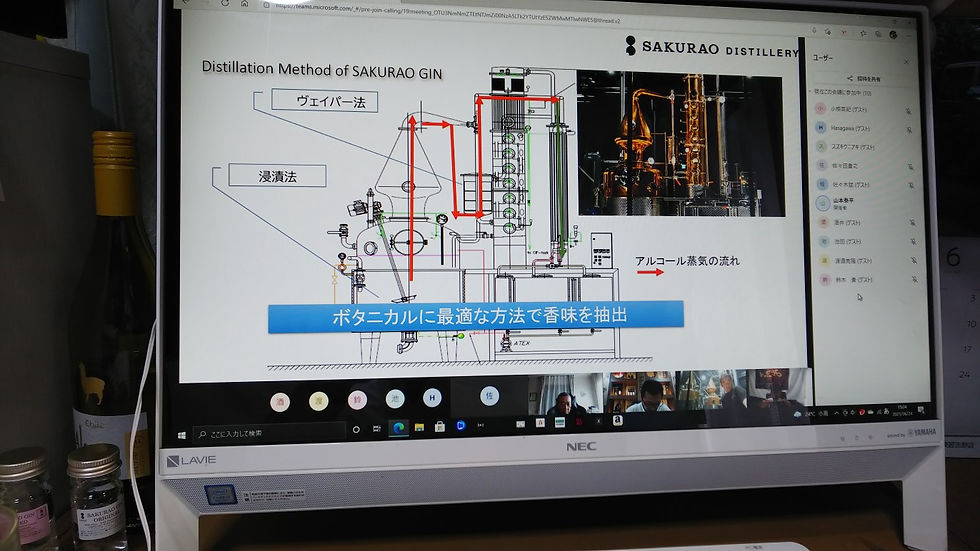
Task: Open File Explorer from the taskbar
Action: [x=419, y=427]
